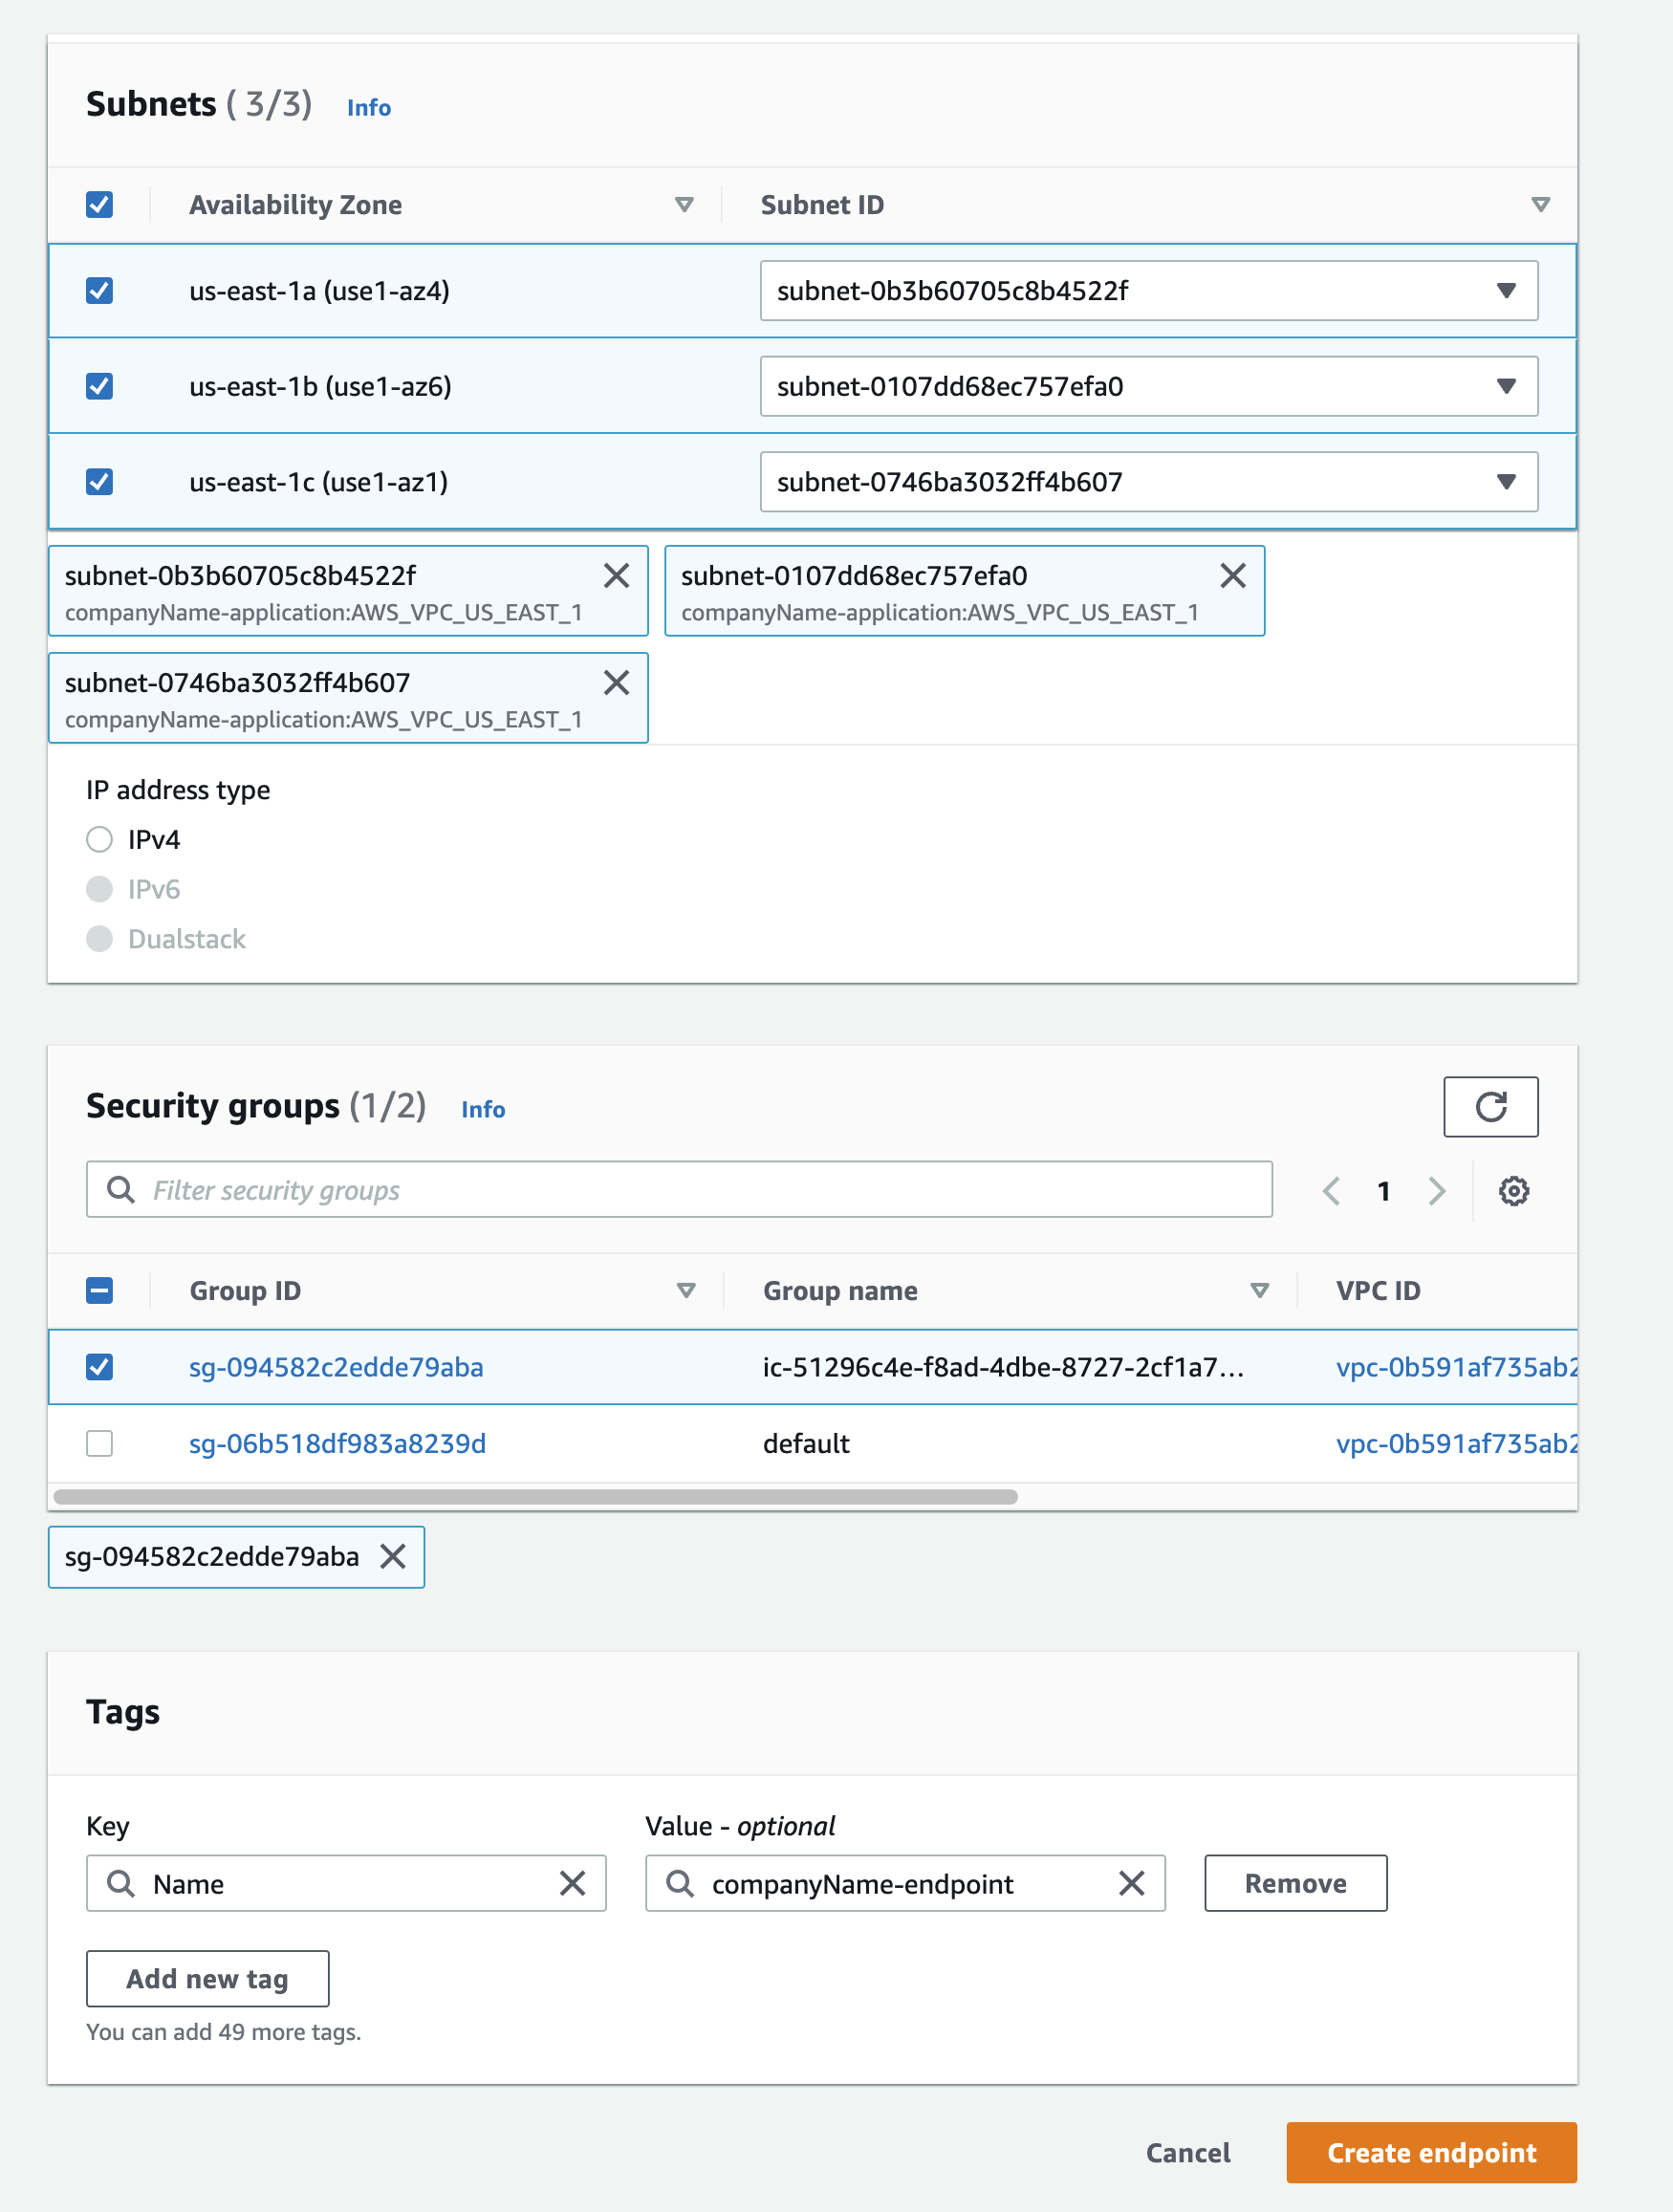Remove subnet-0b3b60705c8b4522f selection chip
The width and height of the screenshot is (1673, 2212).
click(616, 575)
